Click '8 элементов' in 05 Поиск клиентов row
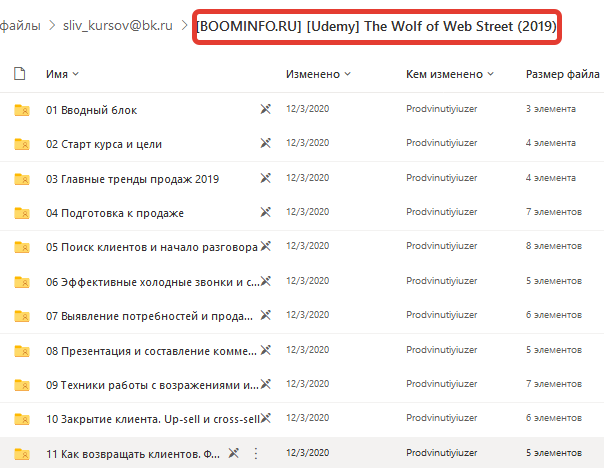Viewport: 604px width, 468px height. click(554, 246)
